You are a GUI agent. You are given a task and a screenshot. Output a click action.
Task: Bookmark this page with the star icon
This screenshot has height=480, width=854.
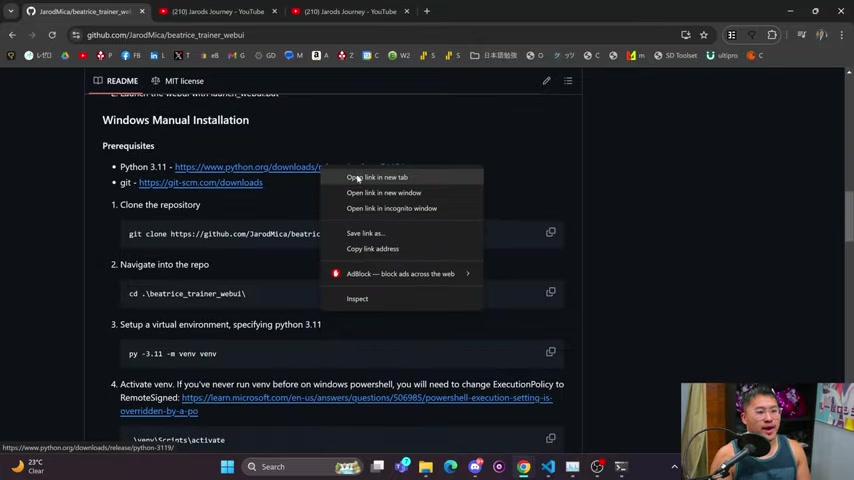tap(704, 35)
